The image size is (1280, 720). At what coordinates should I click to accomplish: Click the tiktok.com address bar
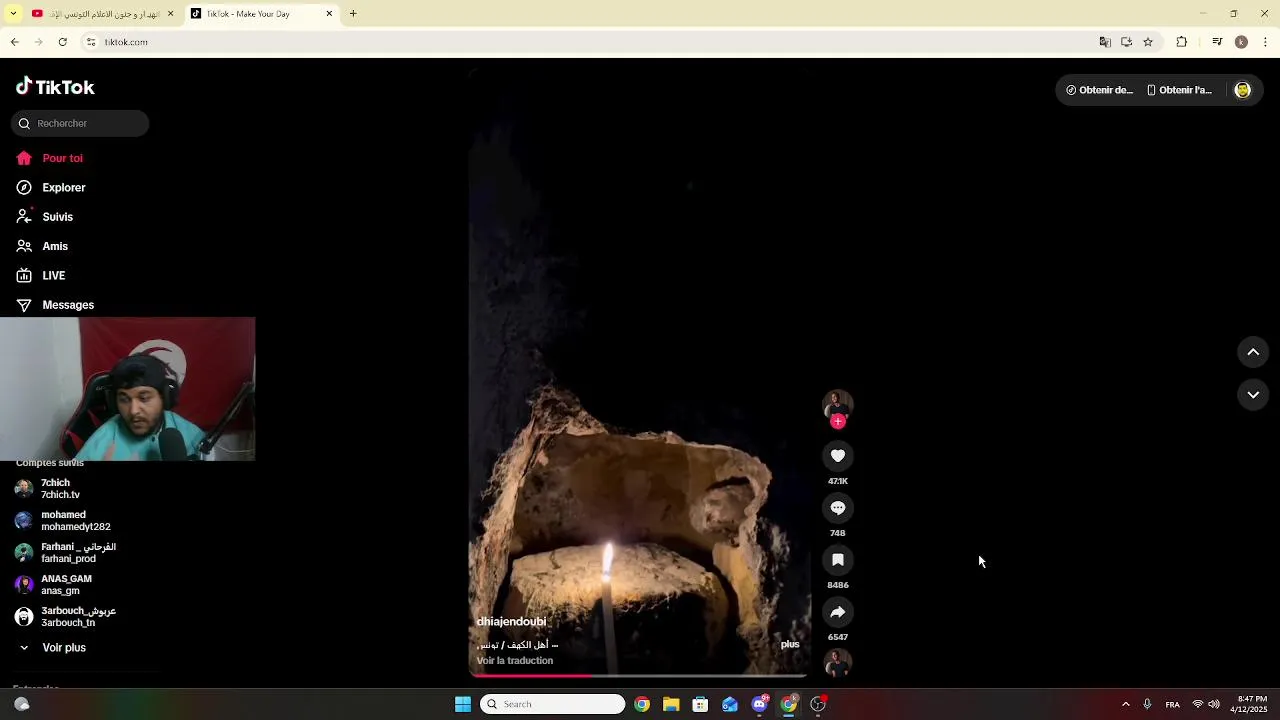pos(590,42)
